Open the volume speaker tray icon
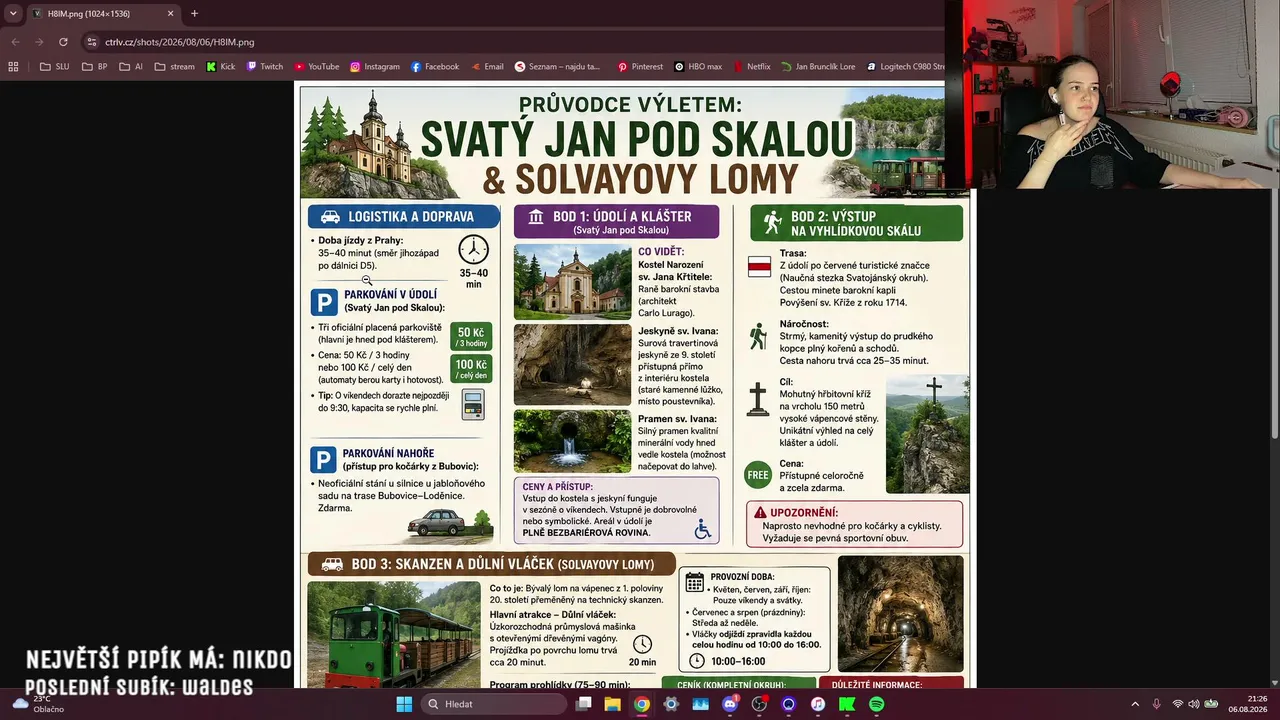The height and width of the screenshot is (720, 1280). [1194, 704]
